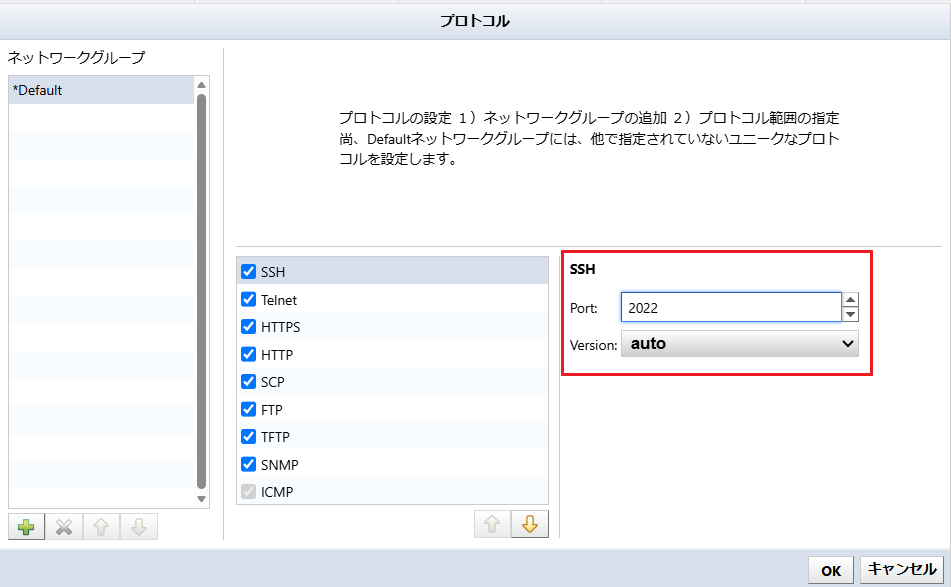Image resolution: width=951 pixels, height=587 pixels.
Task: Click the greyed ICMP checkbox
Action: pyautogui.click(x=248, y=492)
